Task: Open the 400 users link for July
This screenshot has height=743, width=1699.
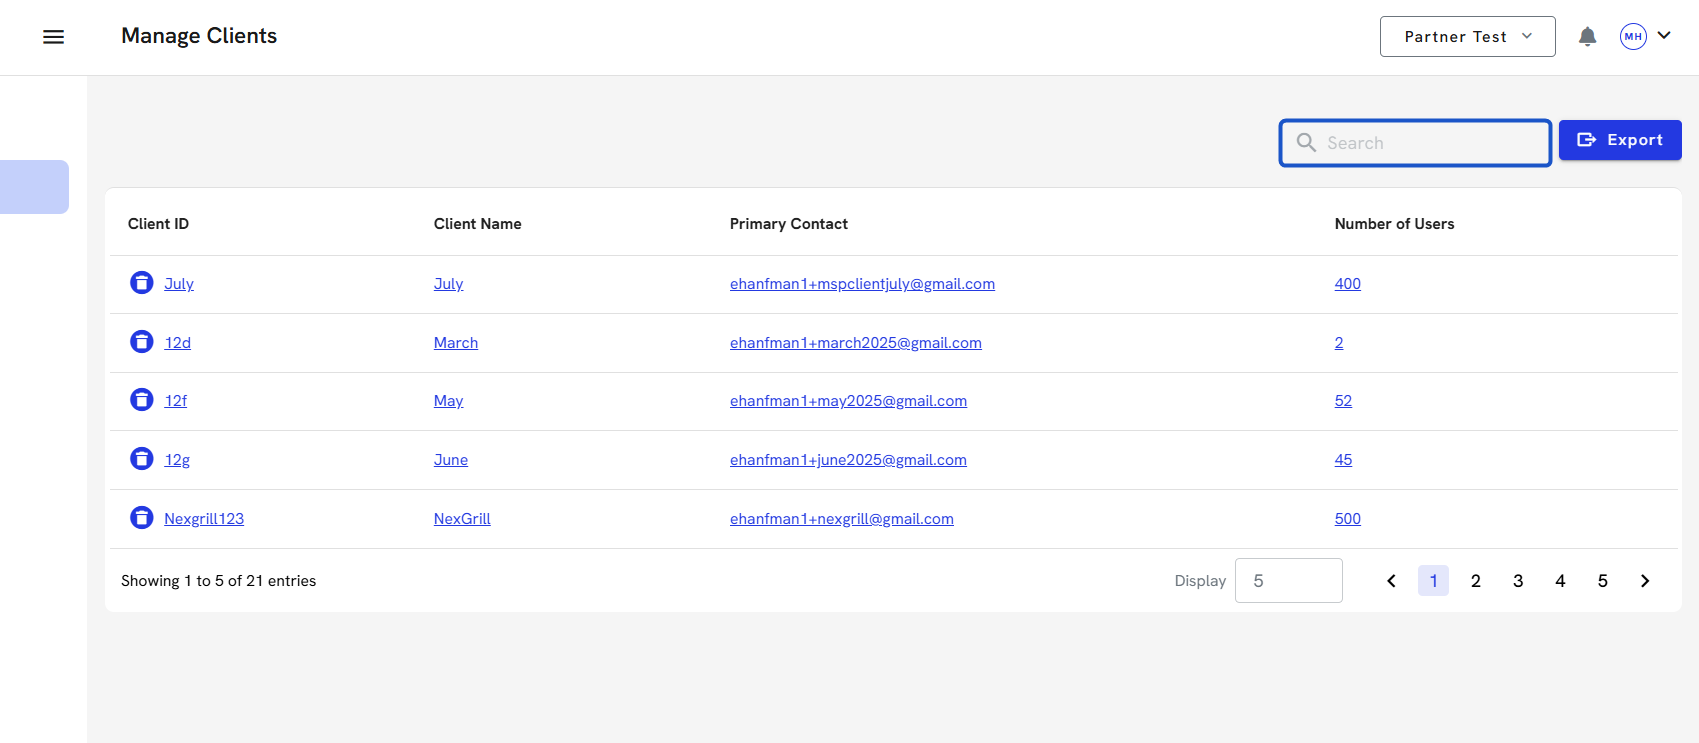Action: pyautogui.click(x=1347, y=284)
